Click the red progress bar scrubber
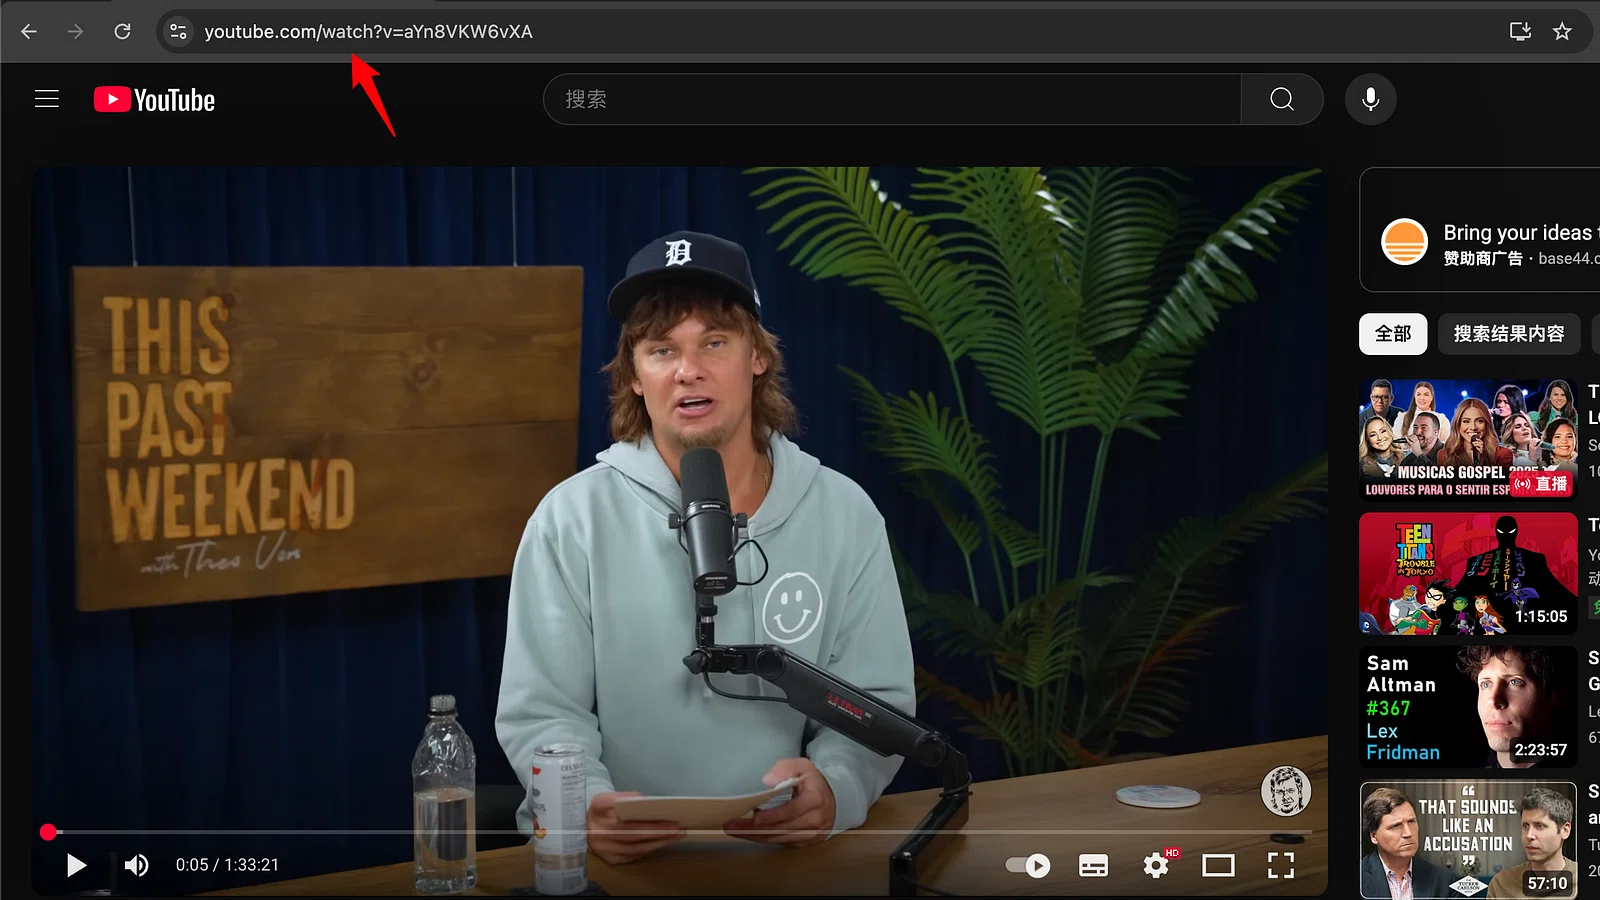Screen dimensions: 1600x900 pos(48,832)
